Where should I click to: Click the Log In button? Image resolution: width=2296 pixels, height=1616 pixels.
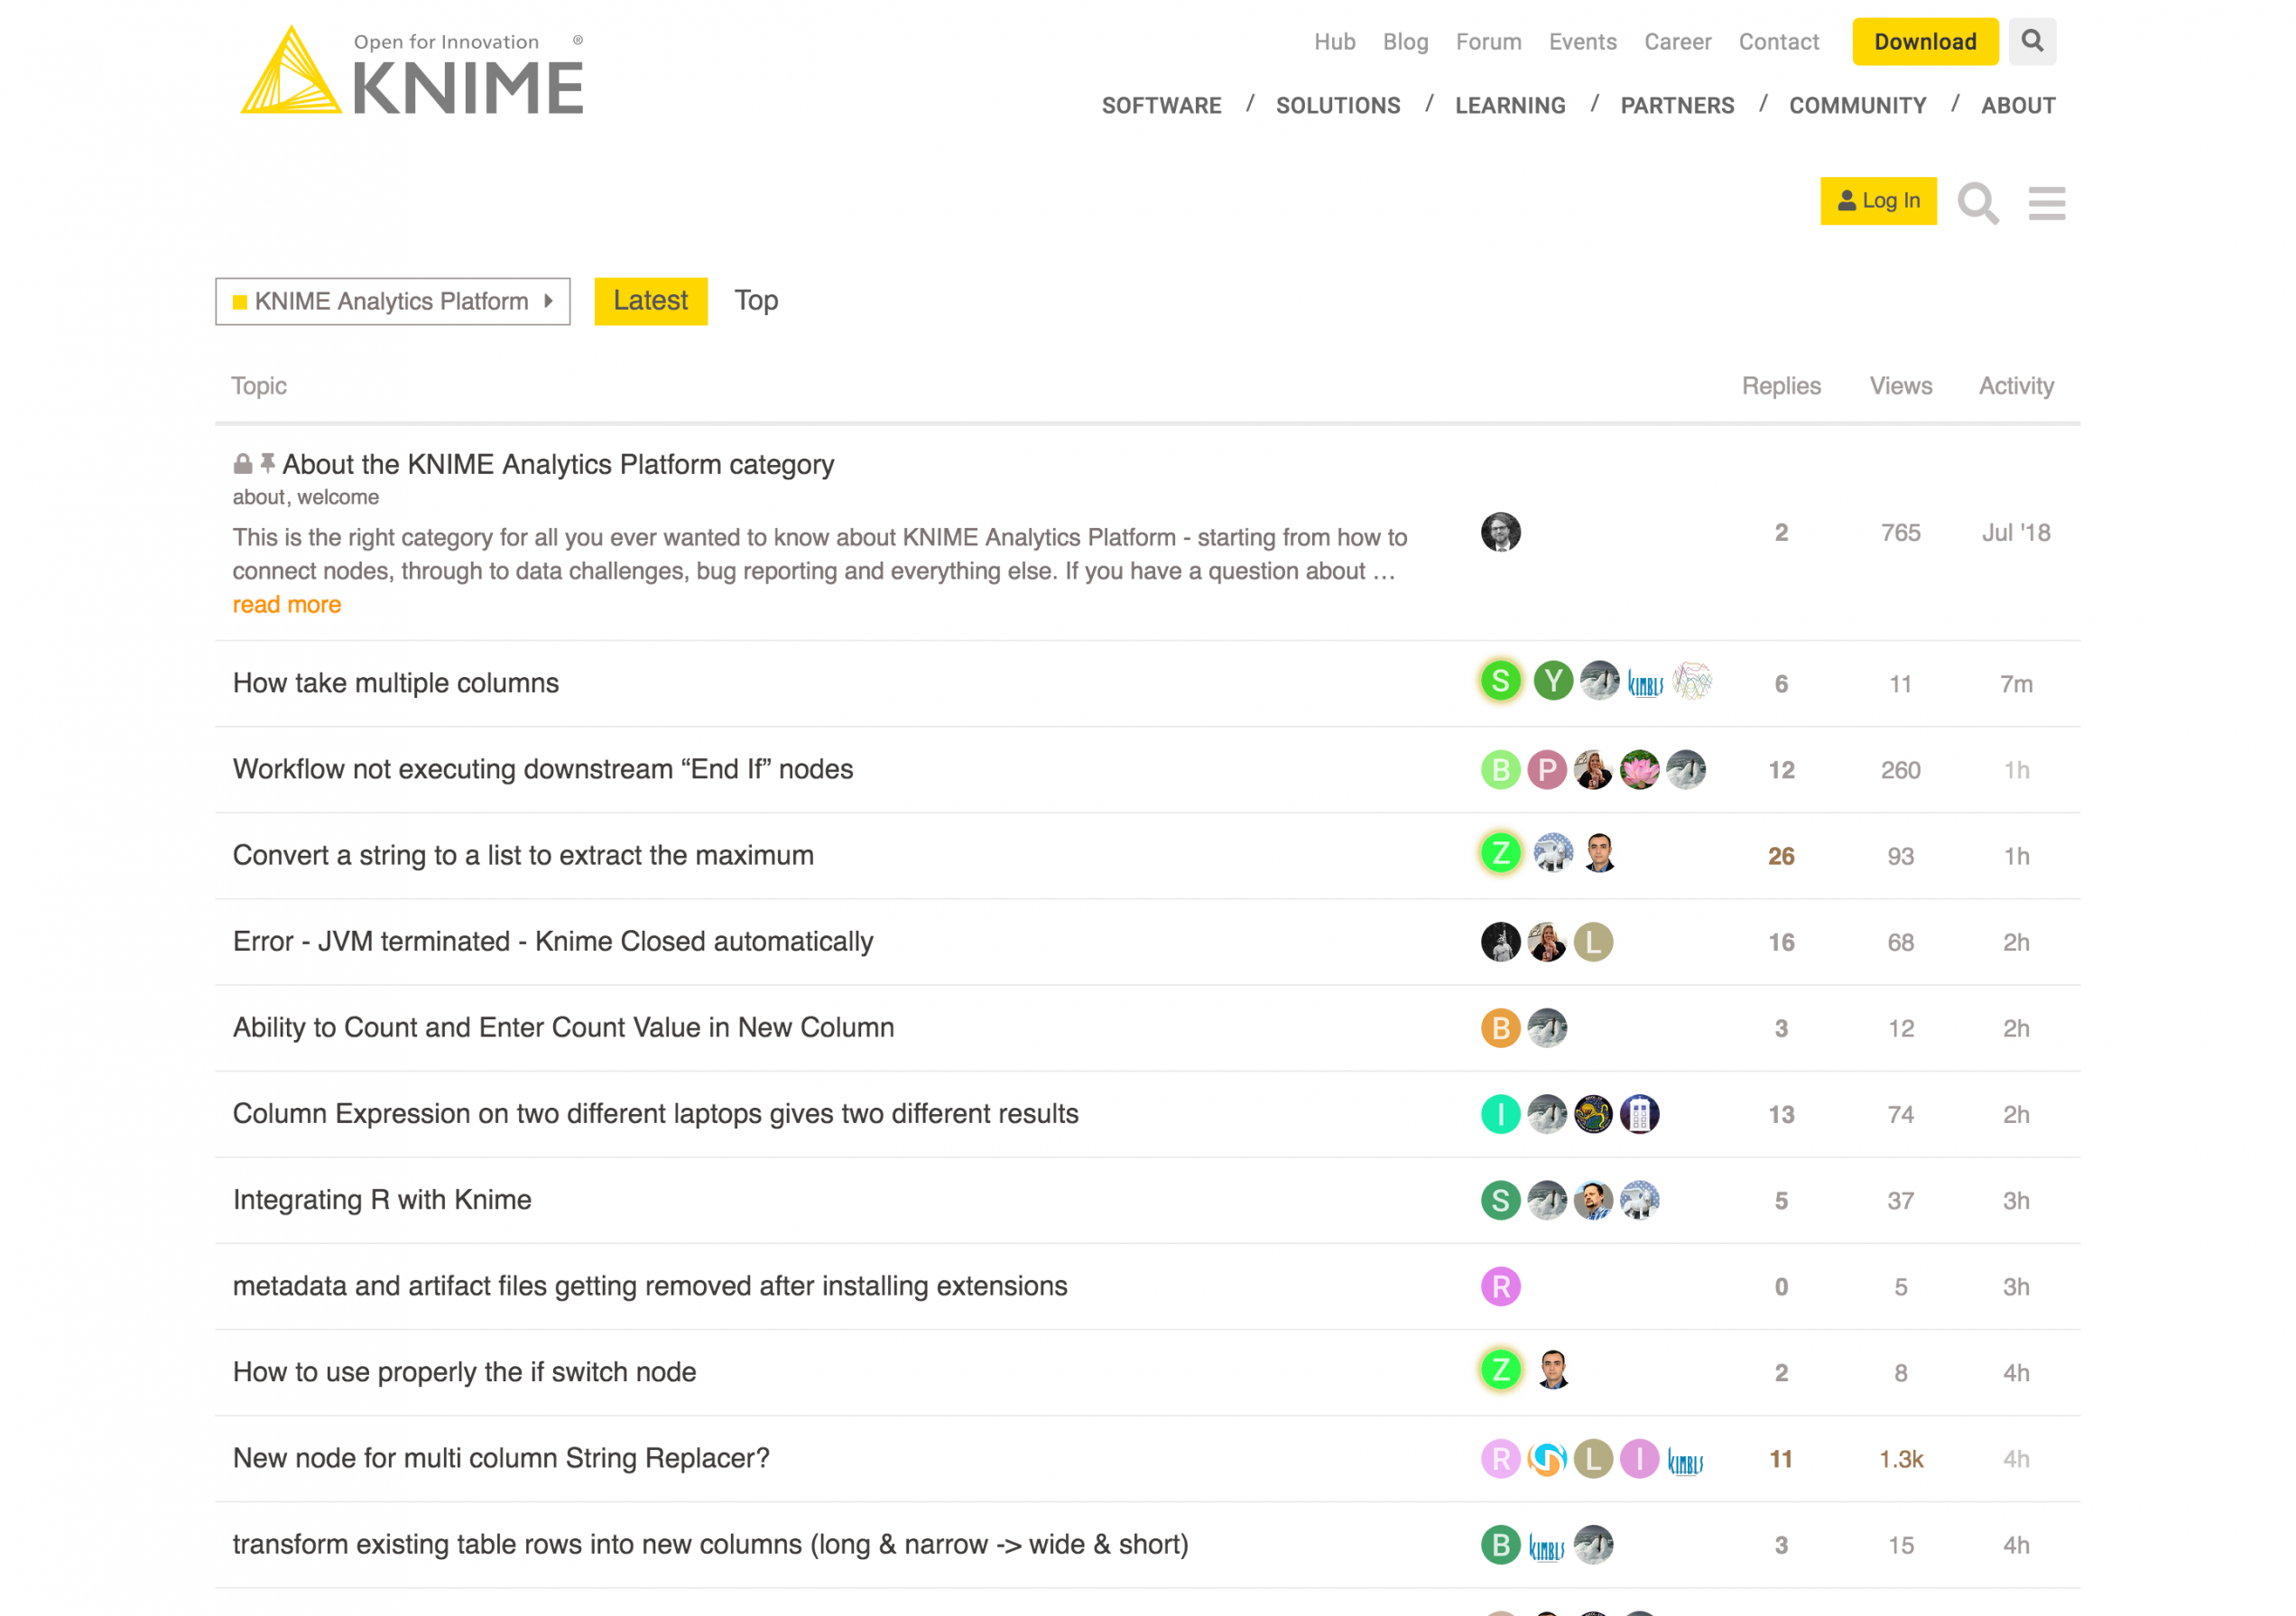pos(1878,201)
